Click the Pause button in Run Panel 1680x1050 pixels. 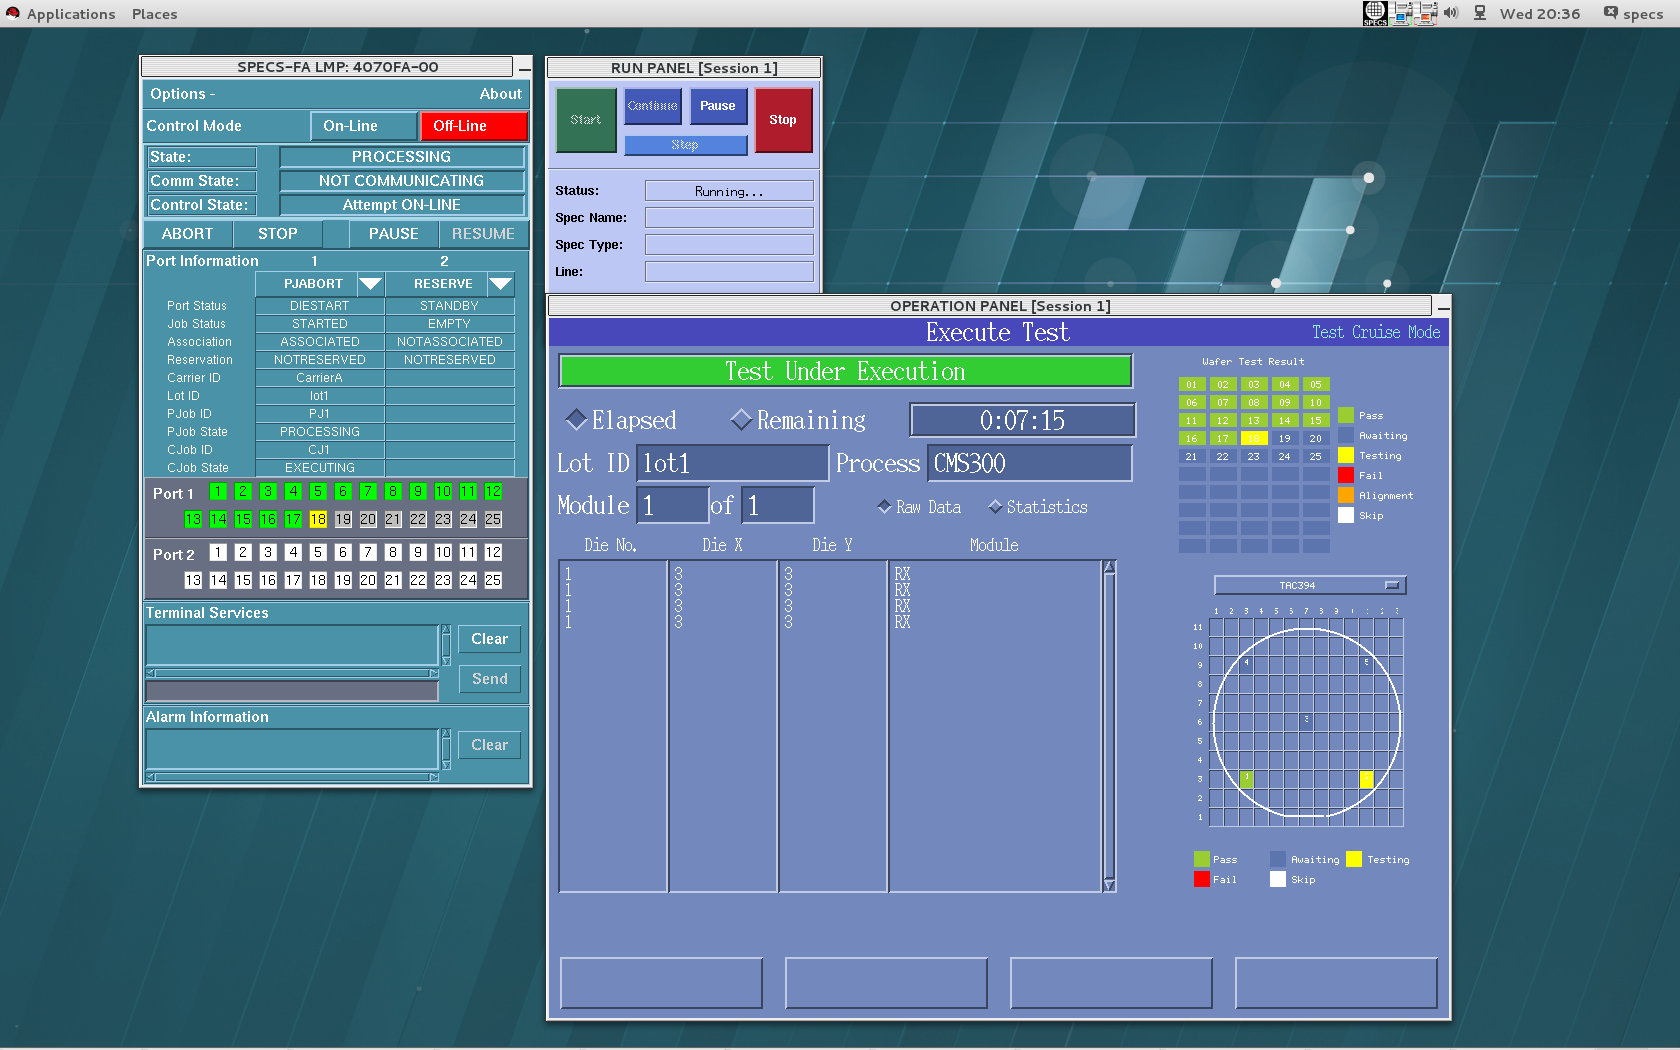717,106
